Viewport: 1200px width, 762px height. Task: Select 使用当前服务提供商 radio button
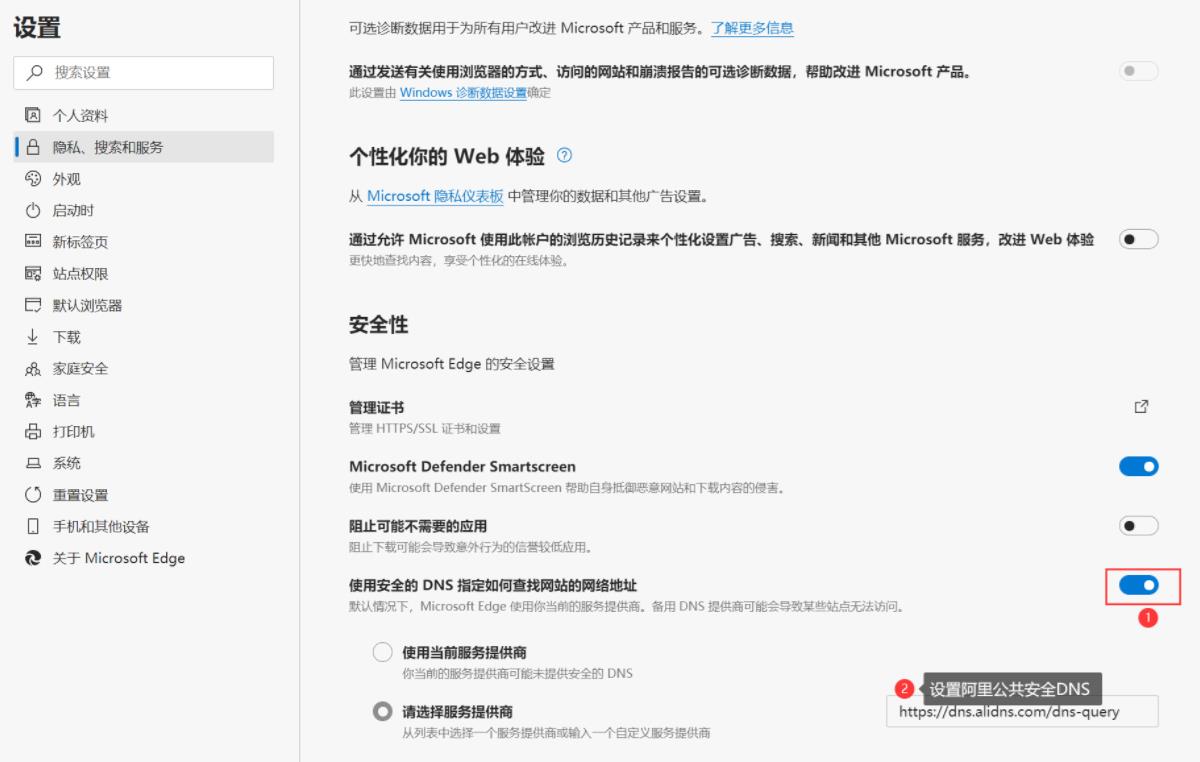(382, 652)
